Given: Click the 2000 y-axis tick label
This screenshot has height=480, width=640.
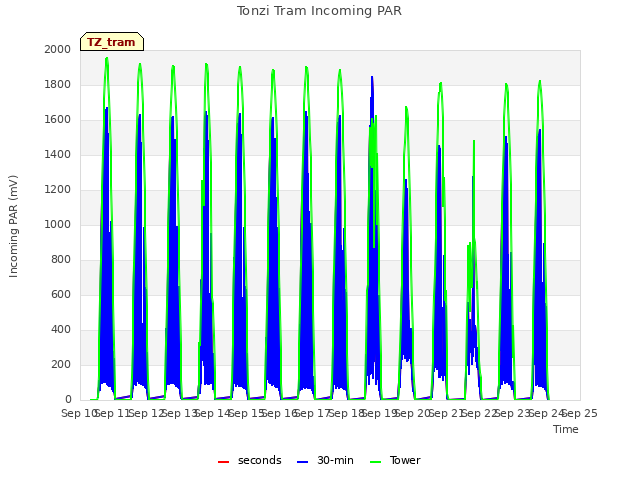Looking at the screenshot, I should pyautogui.click(x=58, y=49).
